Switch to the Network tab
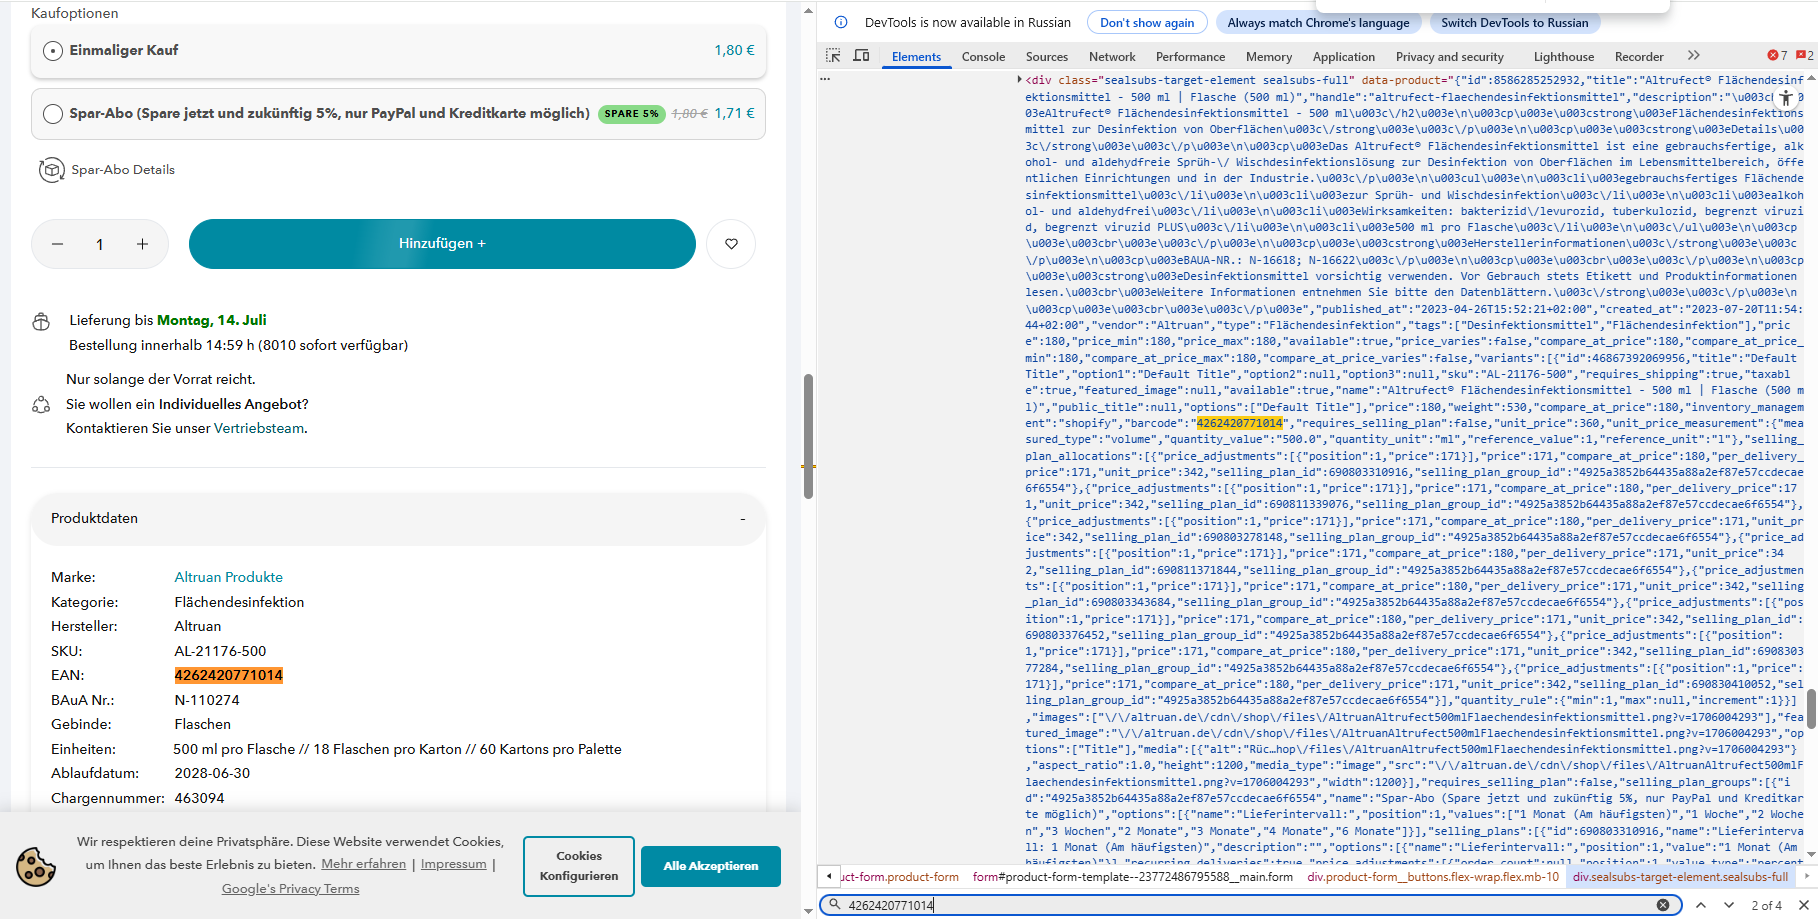 coord(1112,57)
